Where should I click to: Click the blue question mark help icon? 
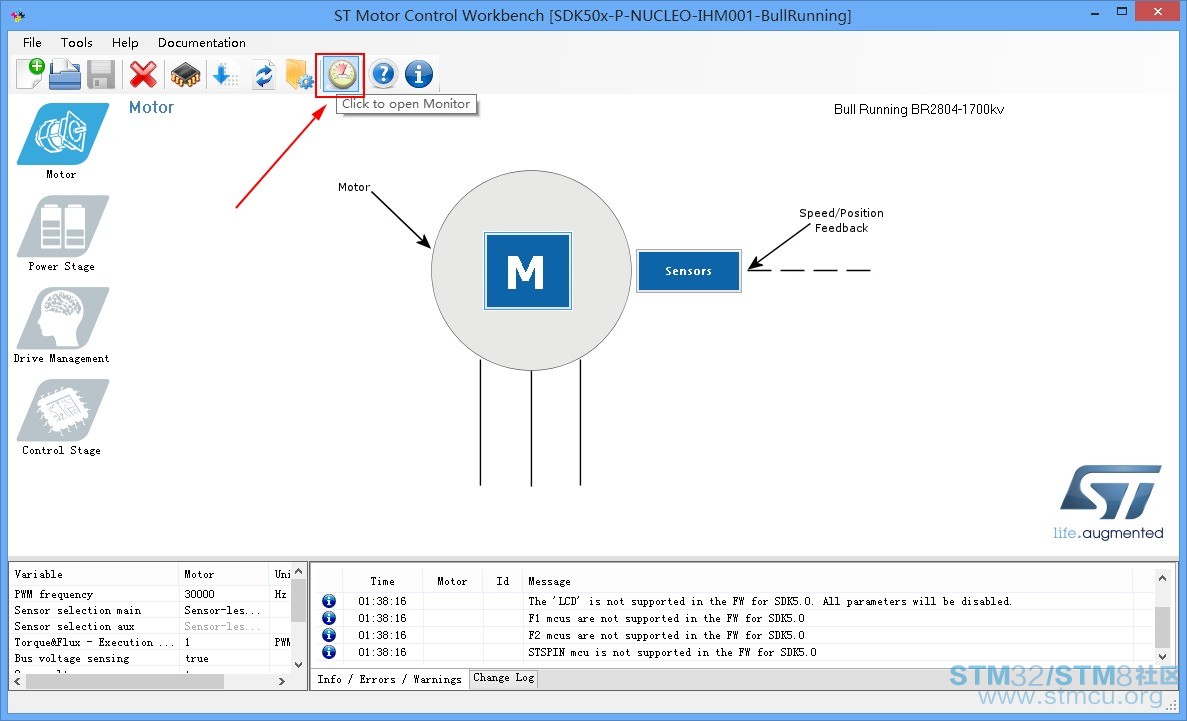coord(384,74)
